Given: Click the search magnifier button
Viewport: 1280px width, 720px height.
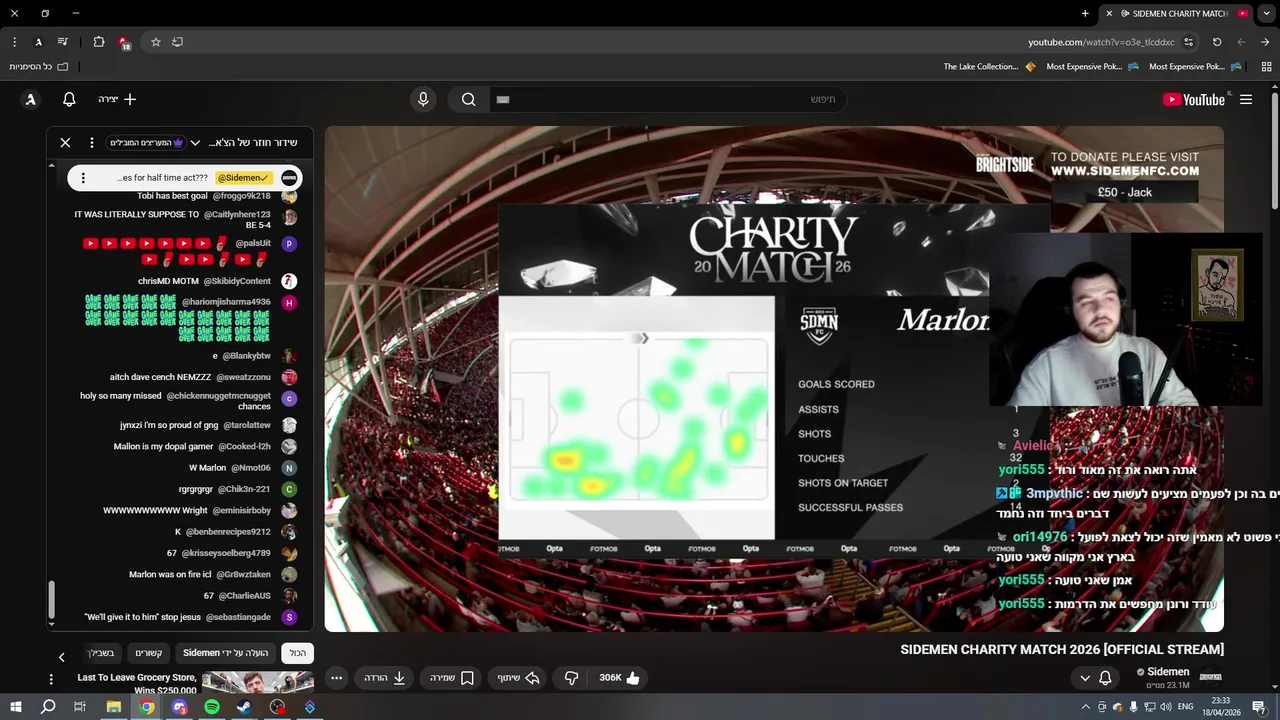Looking at the screenshot, I should pyautogui.click(x=468, y=99).
